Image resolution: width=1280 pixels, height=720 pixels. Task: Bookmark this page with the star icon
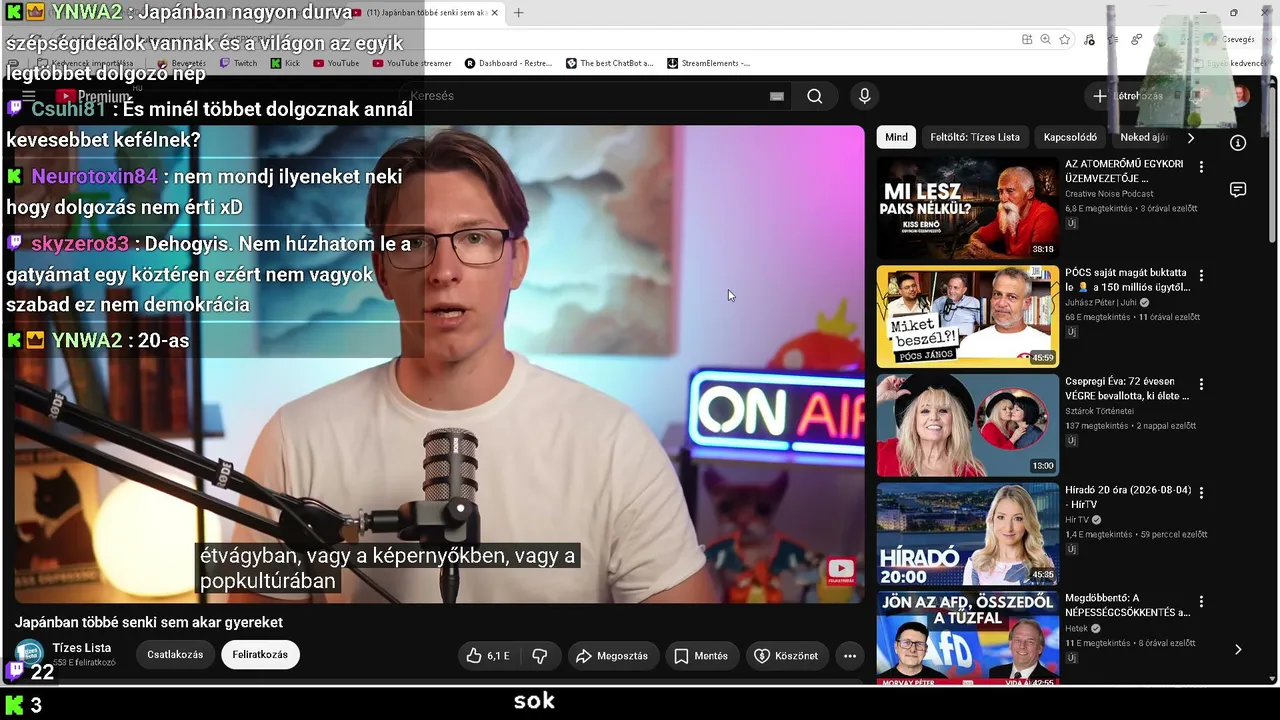click(1065, 39)
